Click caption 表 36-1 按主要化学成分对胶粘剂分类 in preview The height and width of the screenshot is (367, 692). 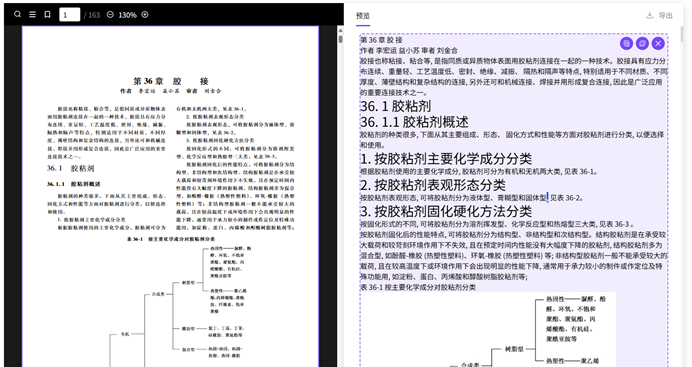pyautogui.click(x=417, y=287)
